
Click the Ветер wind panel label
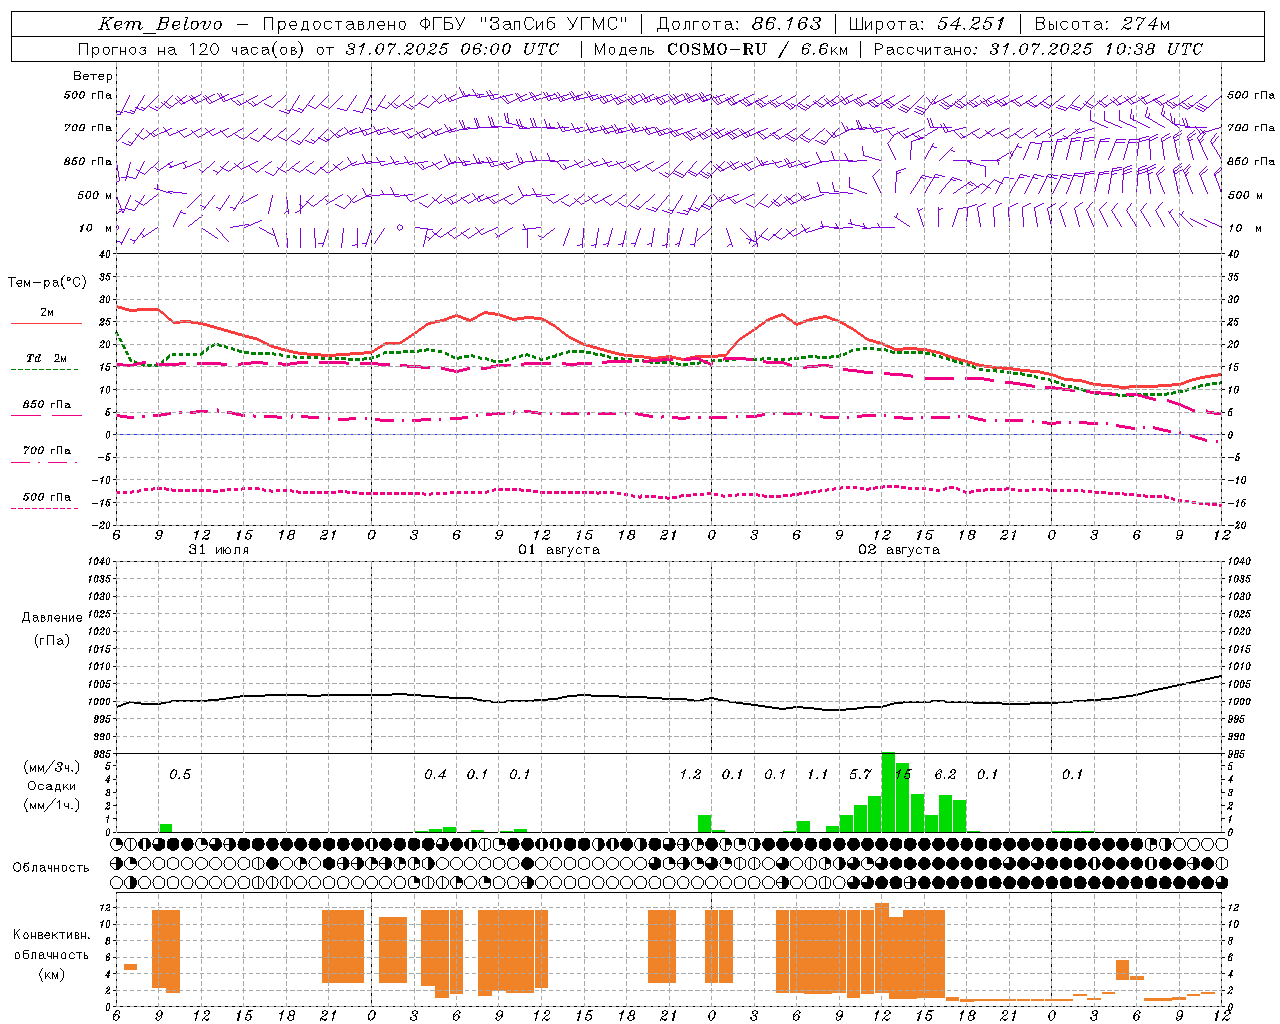pos(93,76)
